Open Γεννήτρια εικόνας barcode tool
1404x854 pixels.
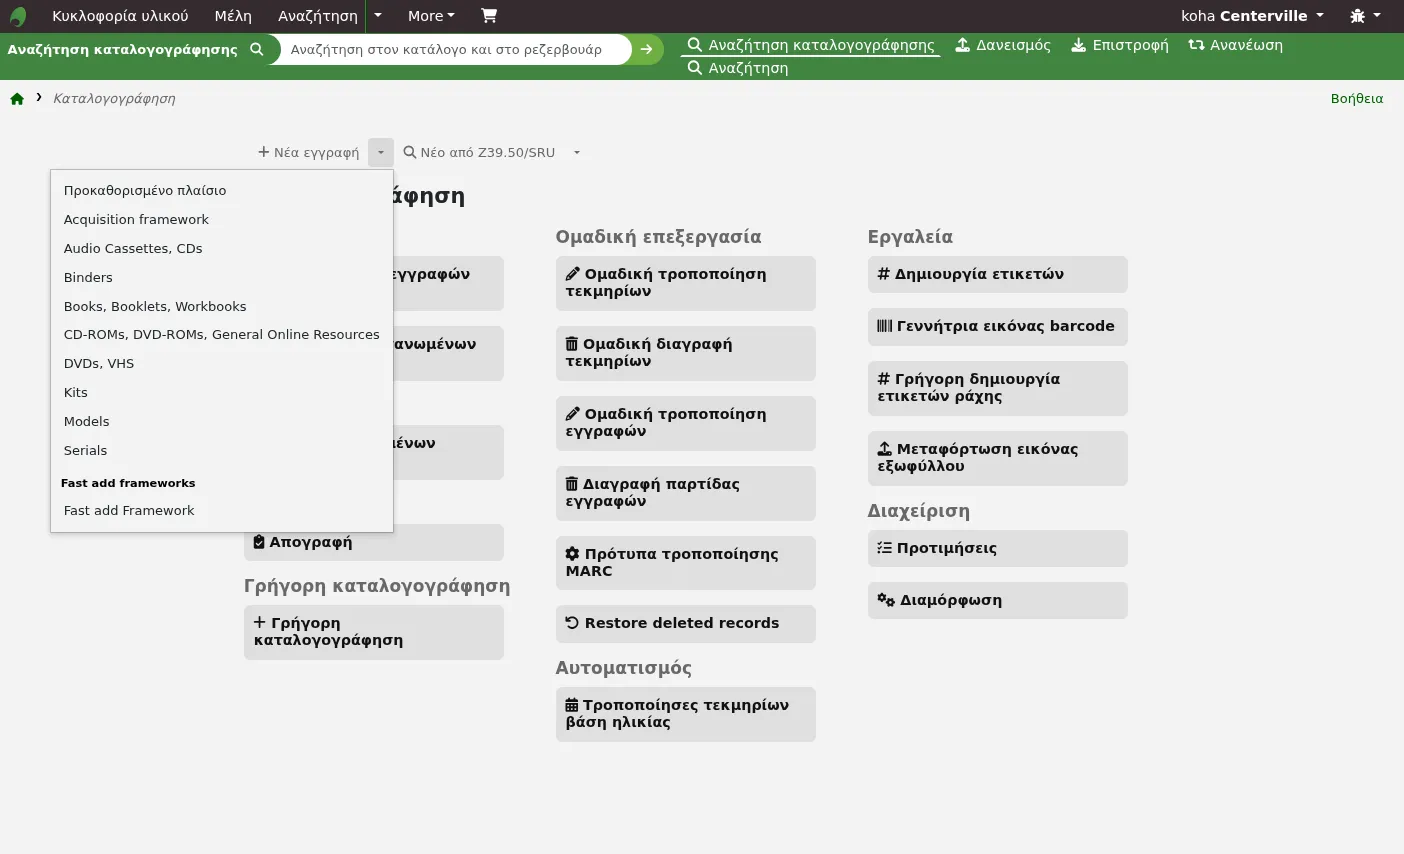pos(997,327)
